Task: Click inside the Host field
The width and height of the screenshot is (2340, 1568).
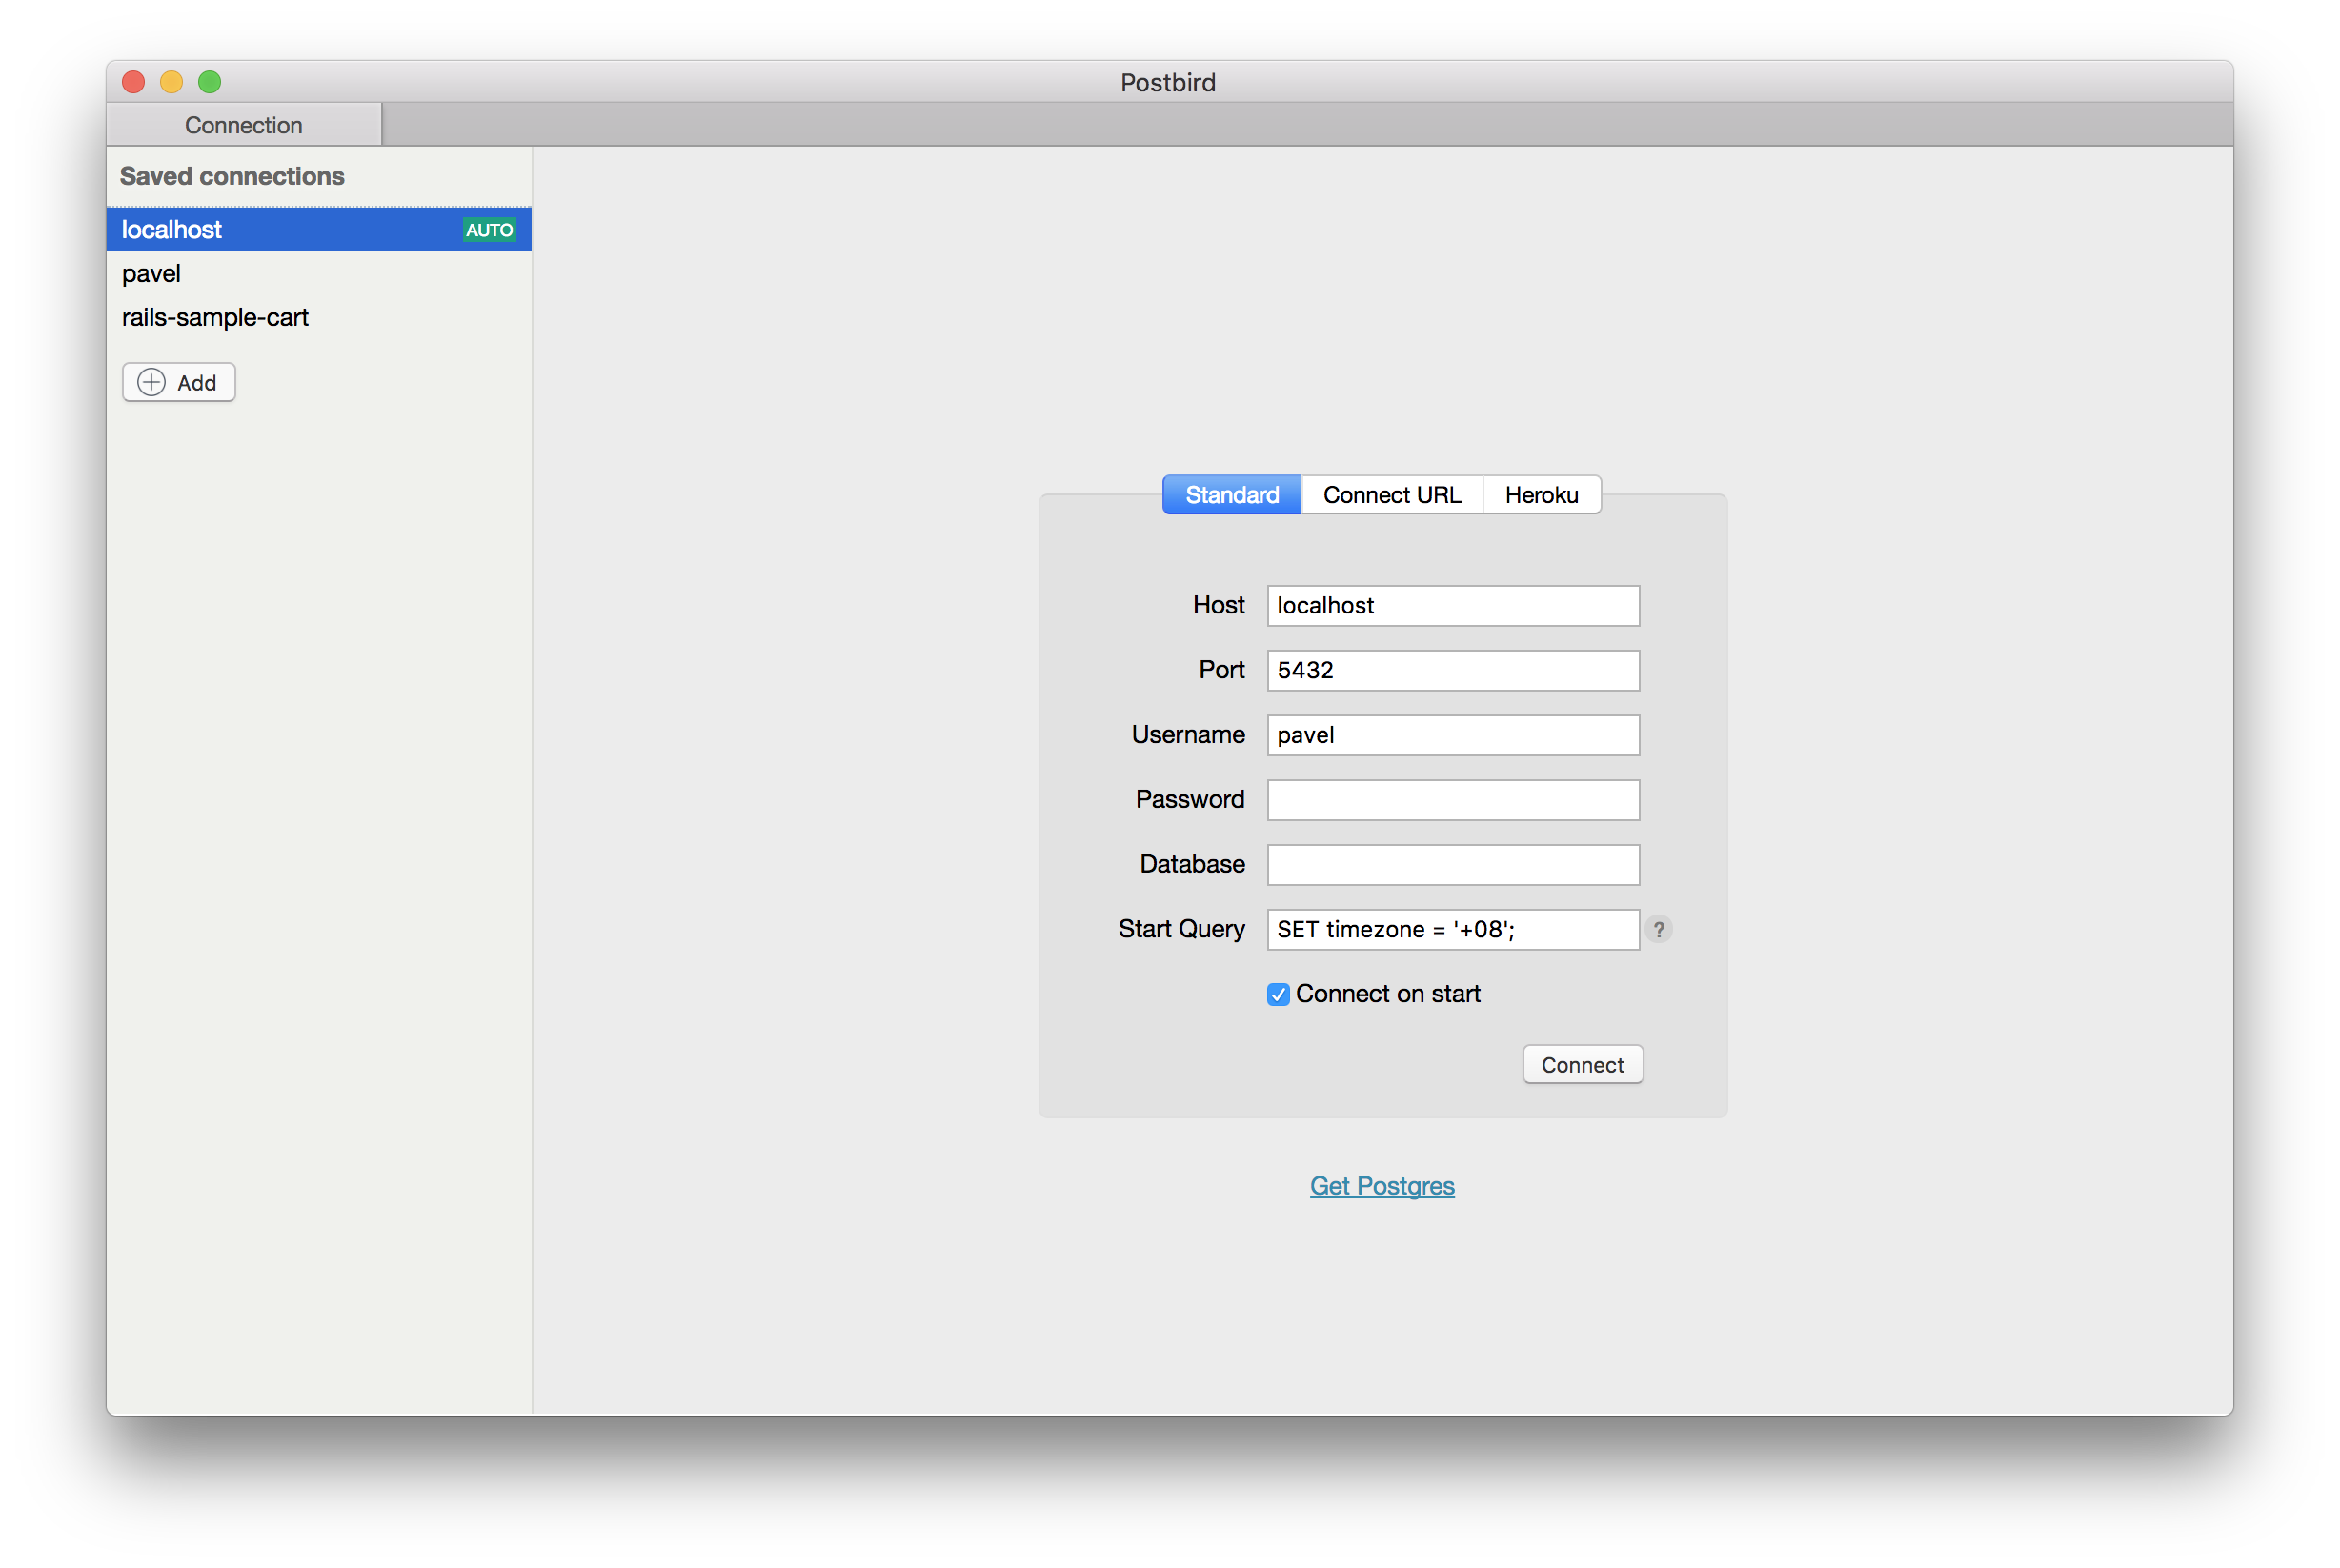Action: click(x=1452, y=605)
